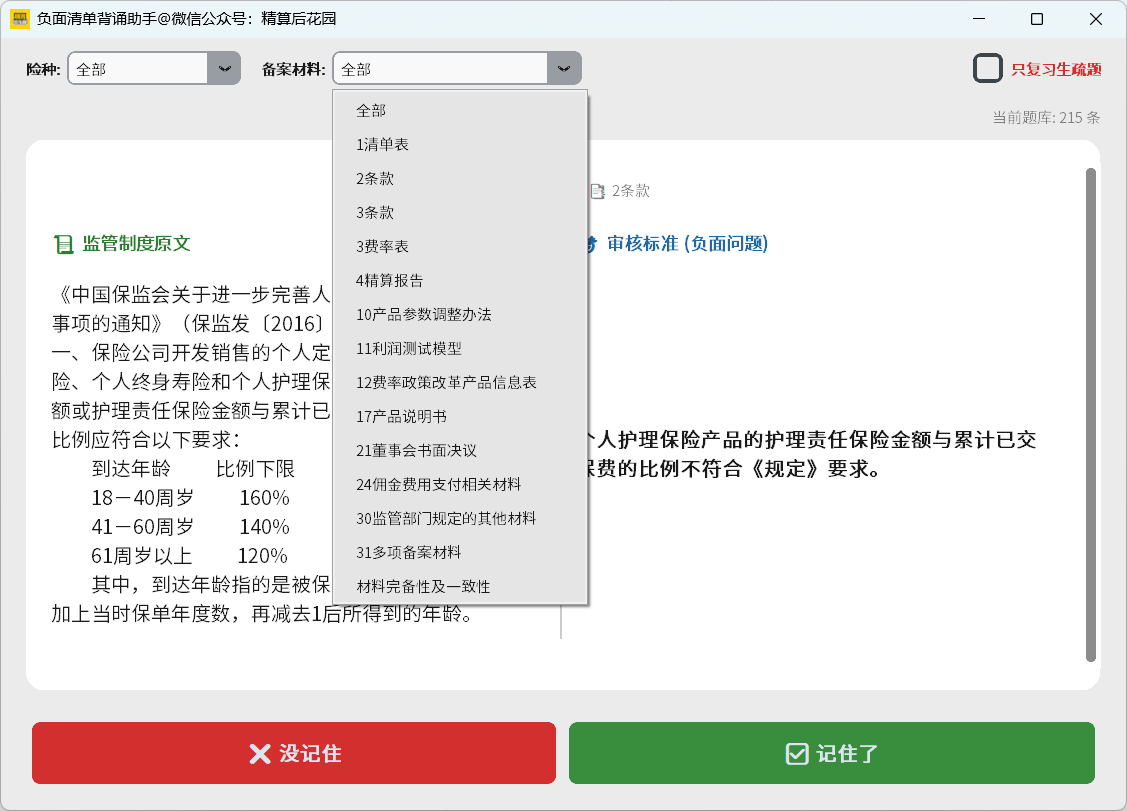Choose 4精算报告 option
1127x811 pixels.
point(389,280)
